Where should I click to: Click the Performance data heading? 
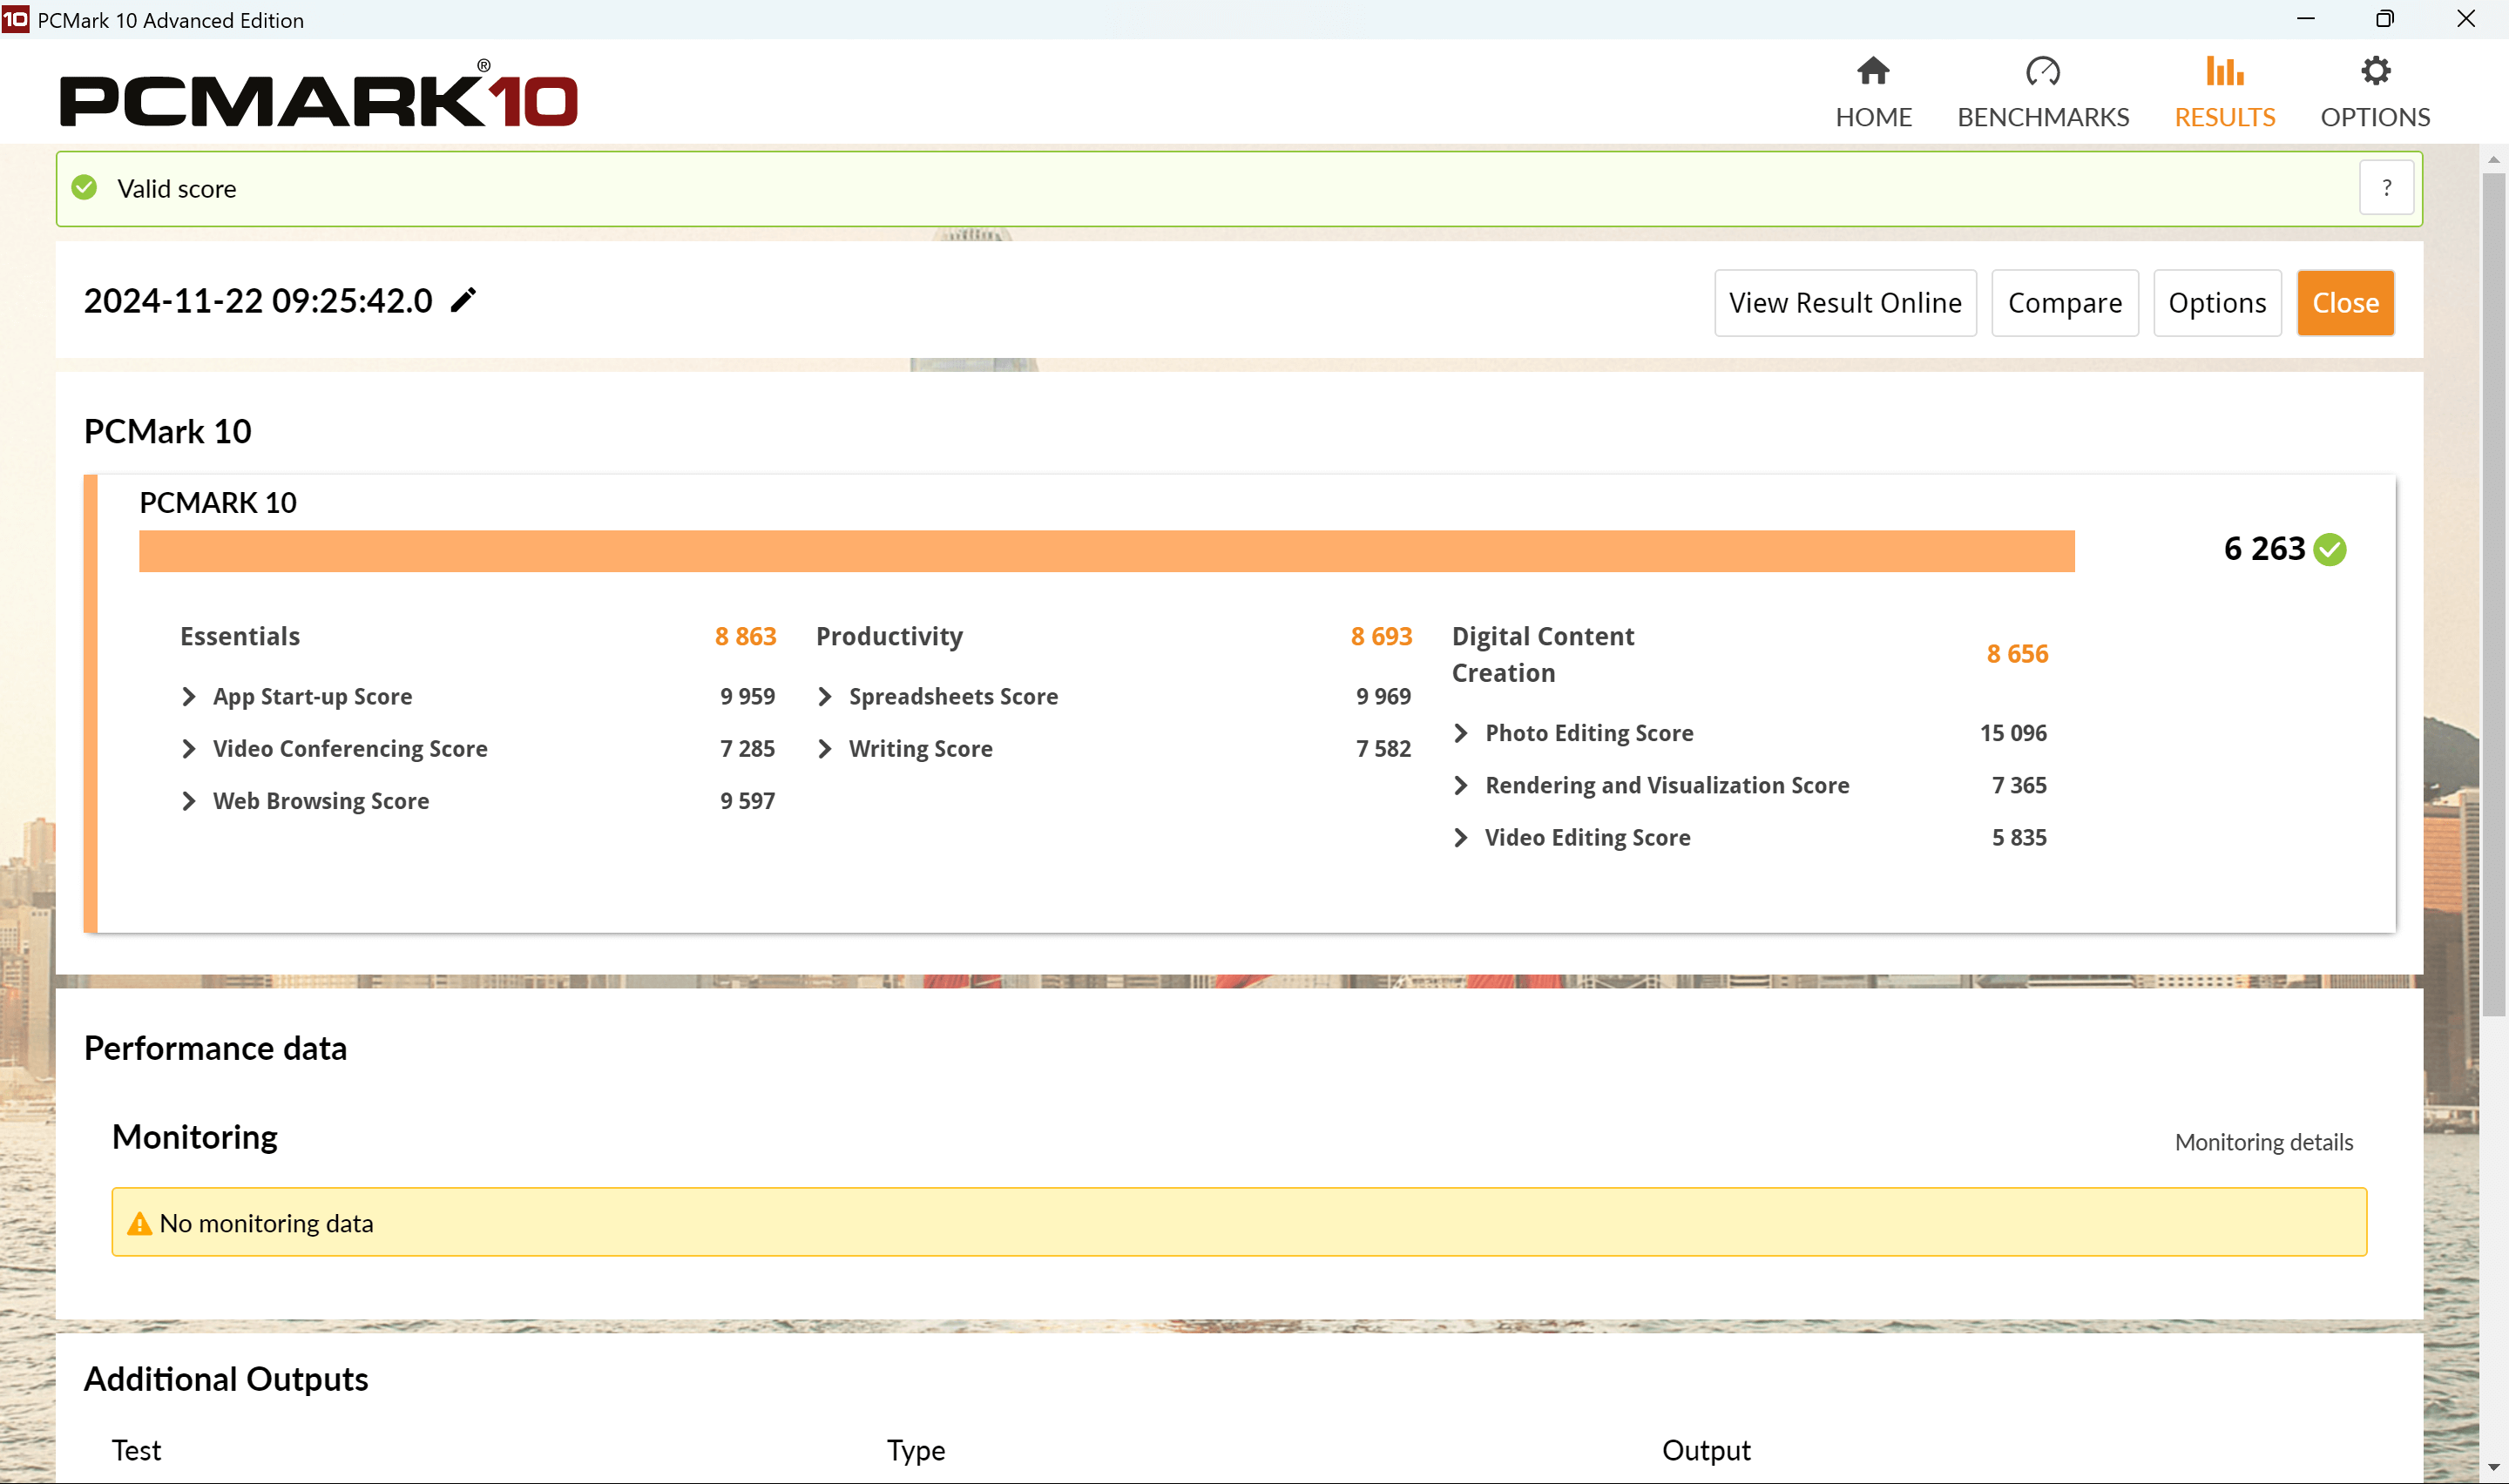215,1048
